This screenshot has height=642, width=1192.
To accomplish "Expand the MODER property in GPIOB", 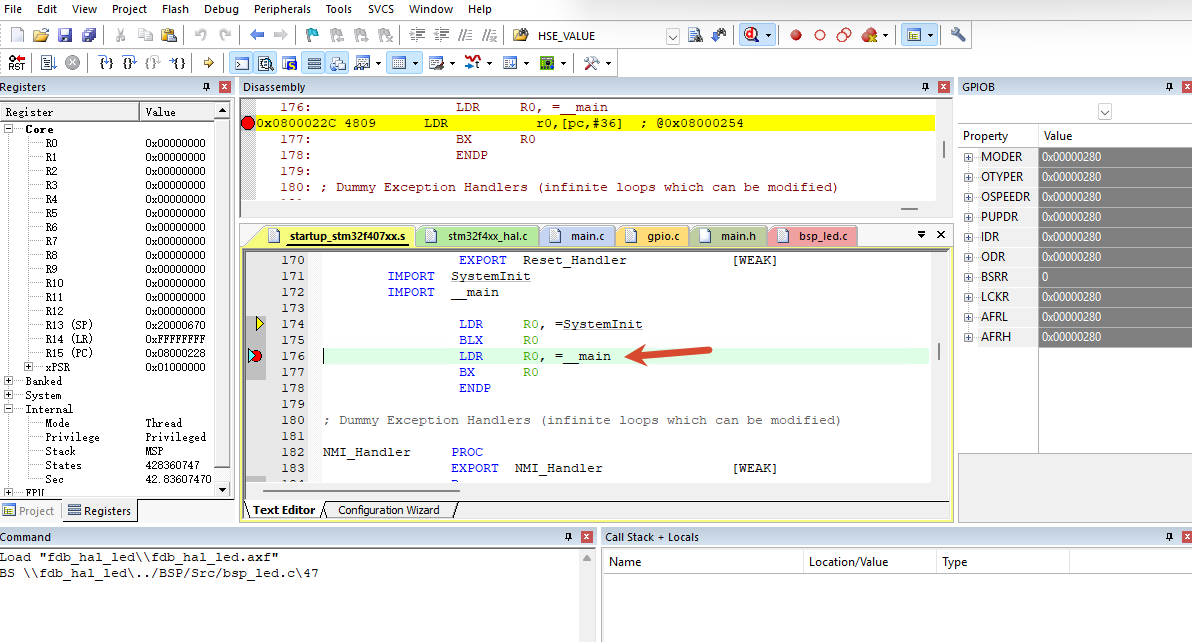I will pos(968,157).
